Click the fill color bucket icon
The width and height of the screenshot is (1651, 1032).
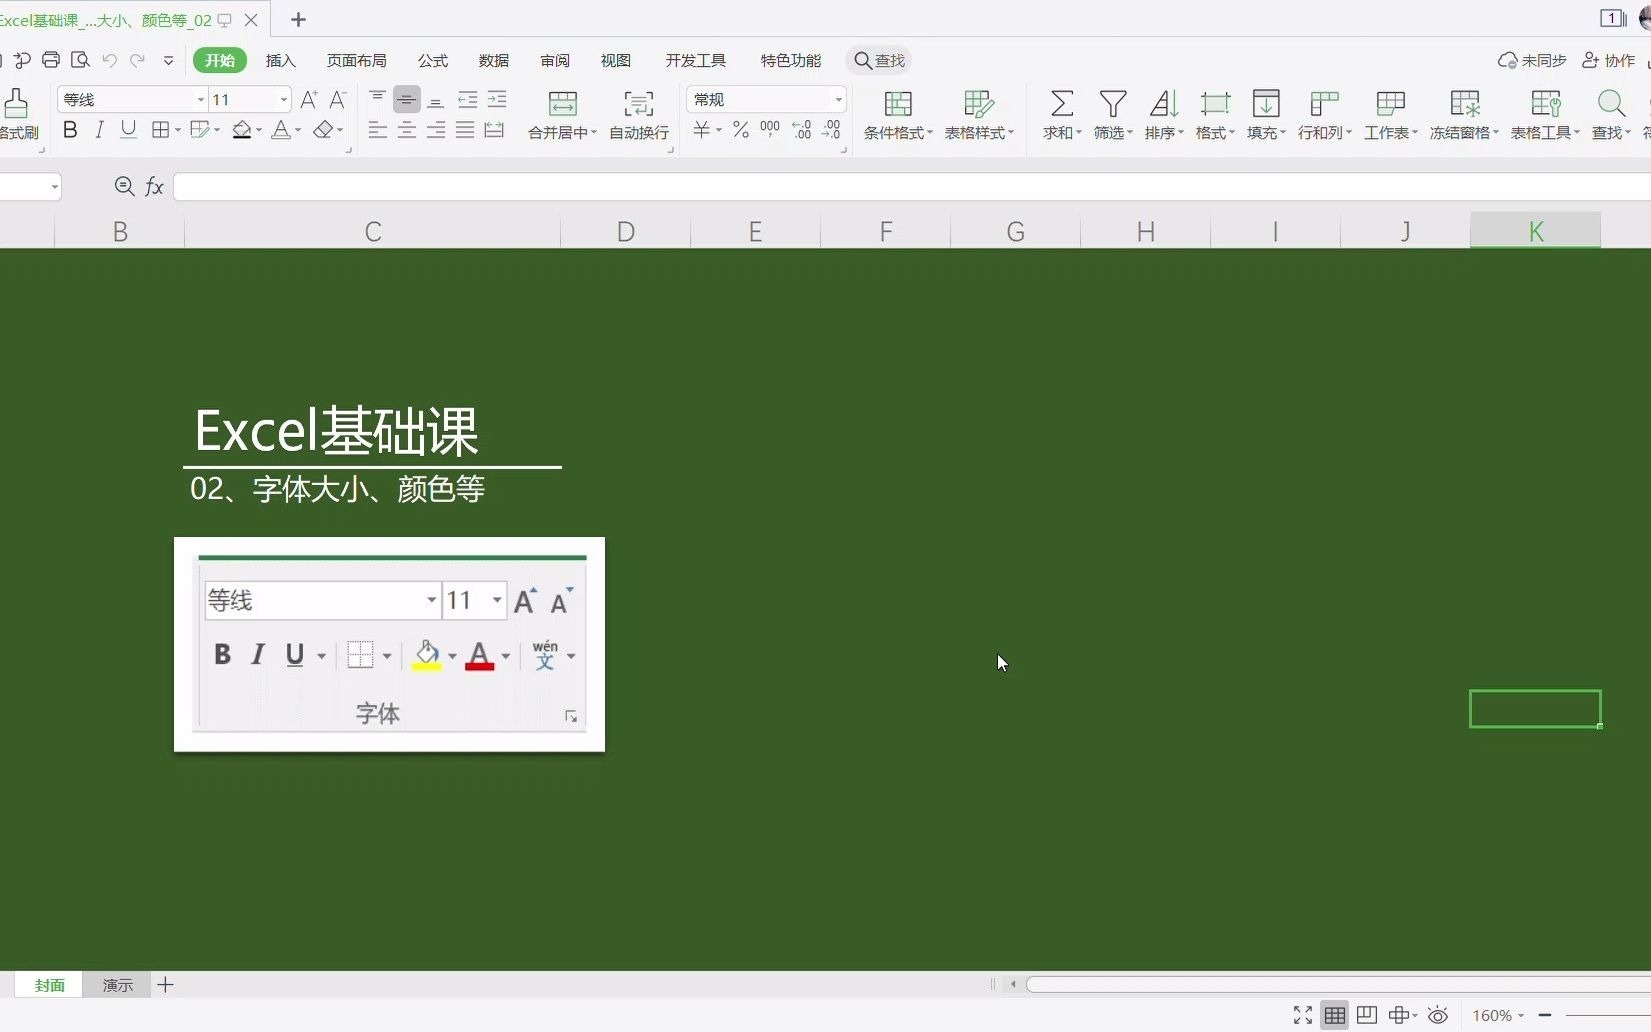(x=242, y=130)
